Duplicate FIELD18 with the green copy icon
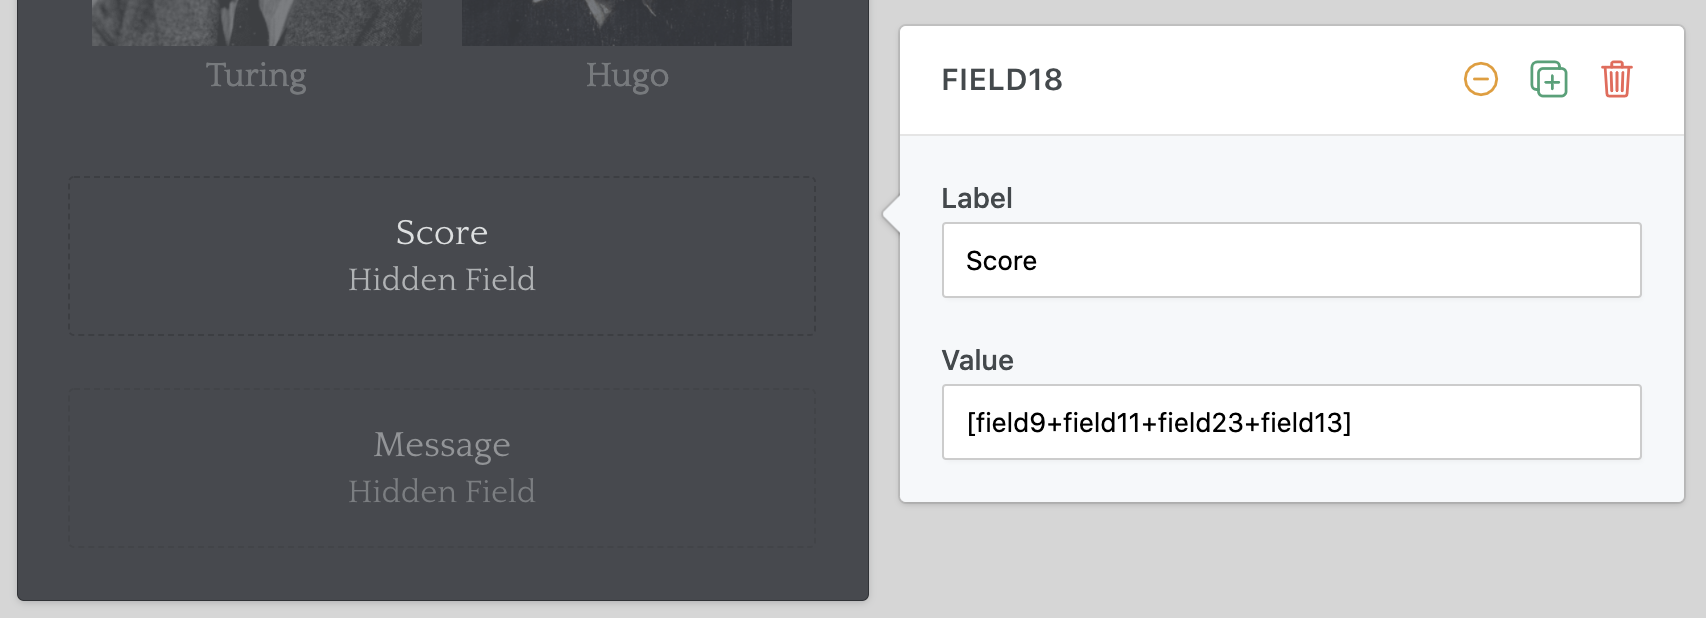The width and height of the screenshot is (1706, 618). [1548, 79]
